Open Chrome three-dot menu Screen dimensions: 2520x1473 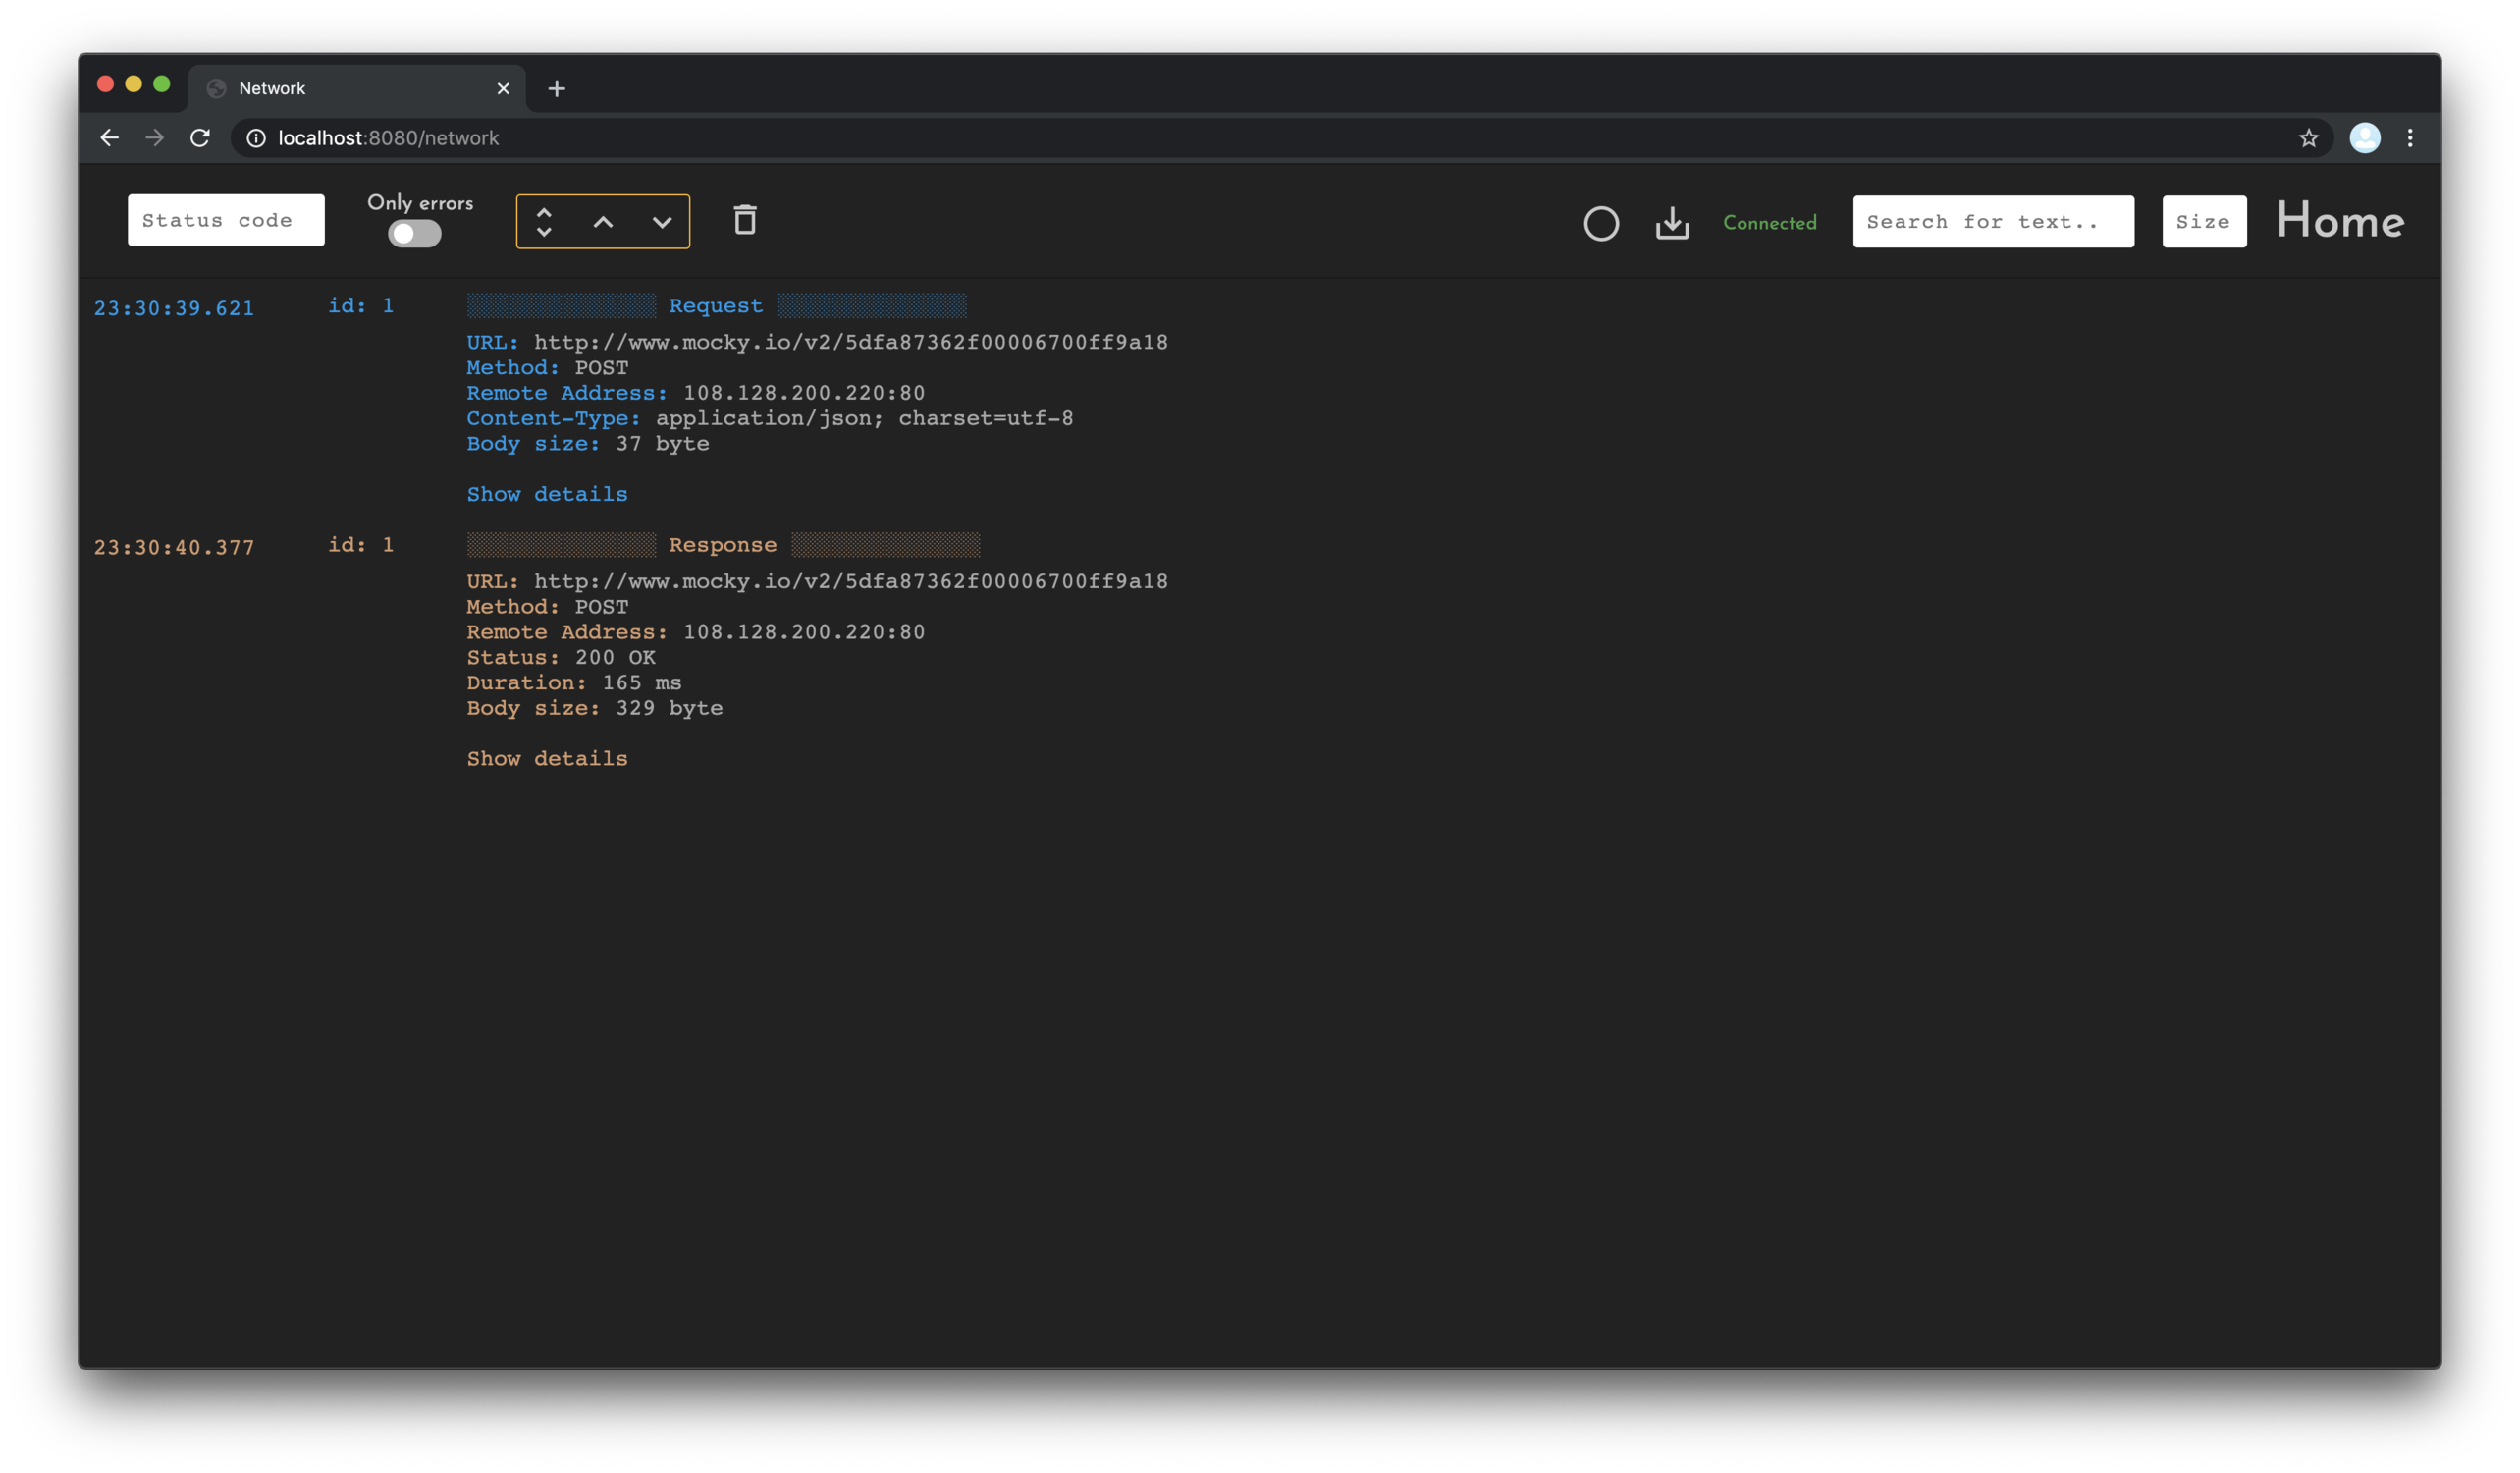[2410, 138]
